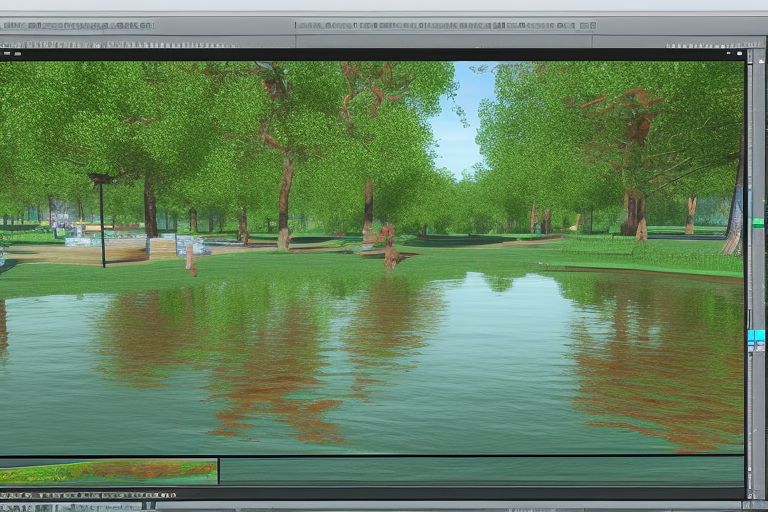Select the terrain thumbnail strip below the viewport
This screenshot has height=512, width=768.
[x=108, y=471]
